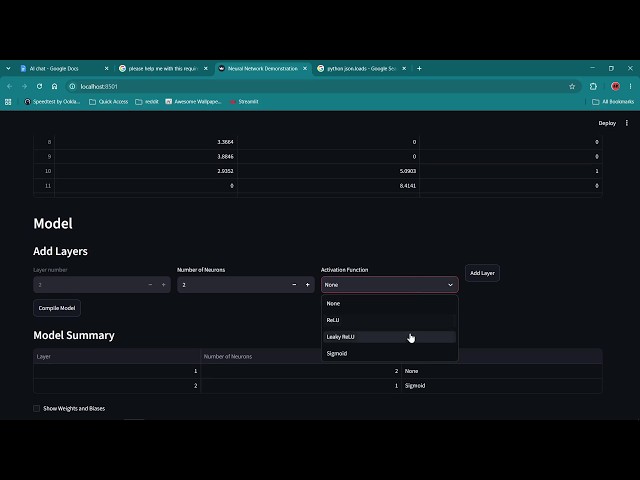Close the python json.loads search tab
This screenshot has width=640, height=480.
tap(404, 69)
